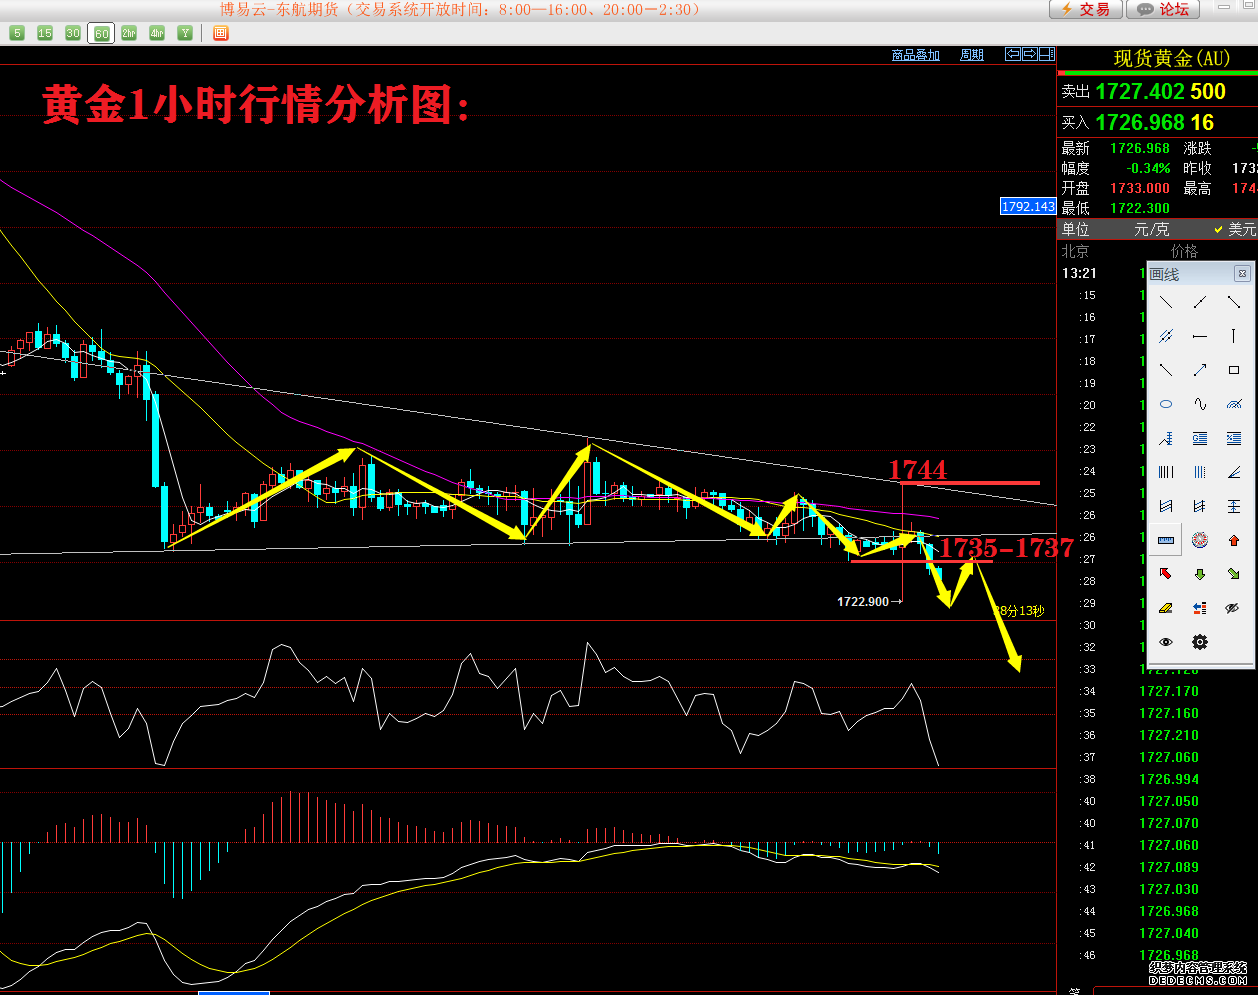Screen dimensions: 1258x995
Task: Select the vertical line tool
Action: [x=1234, y=336]
